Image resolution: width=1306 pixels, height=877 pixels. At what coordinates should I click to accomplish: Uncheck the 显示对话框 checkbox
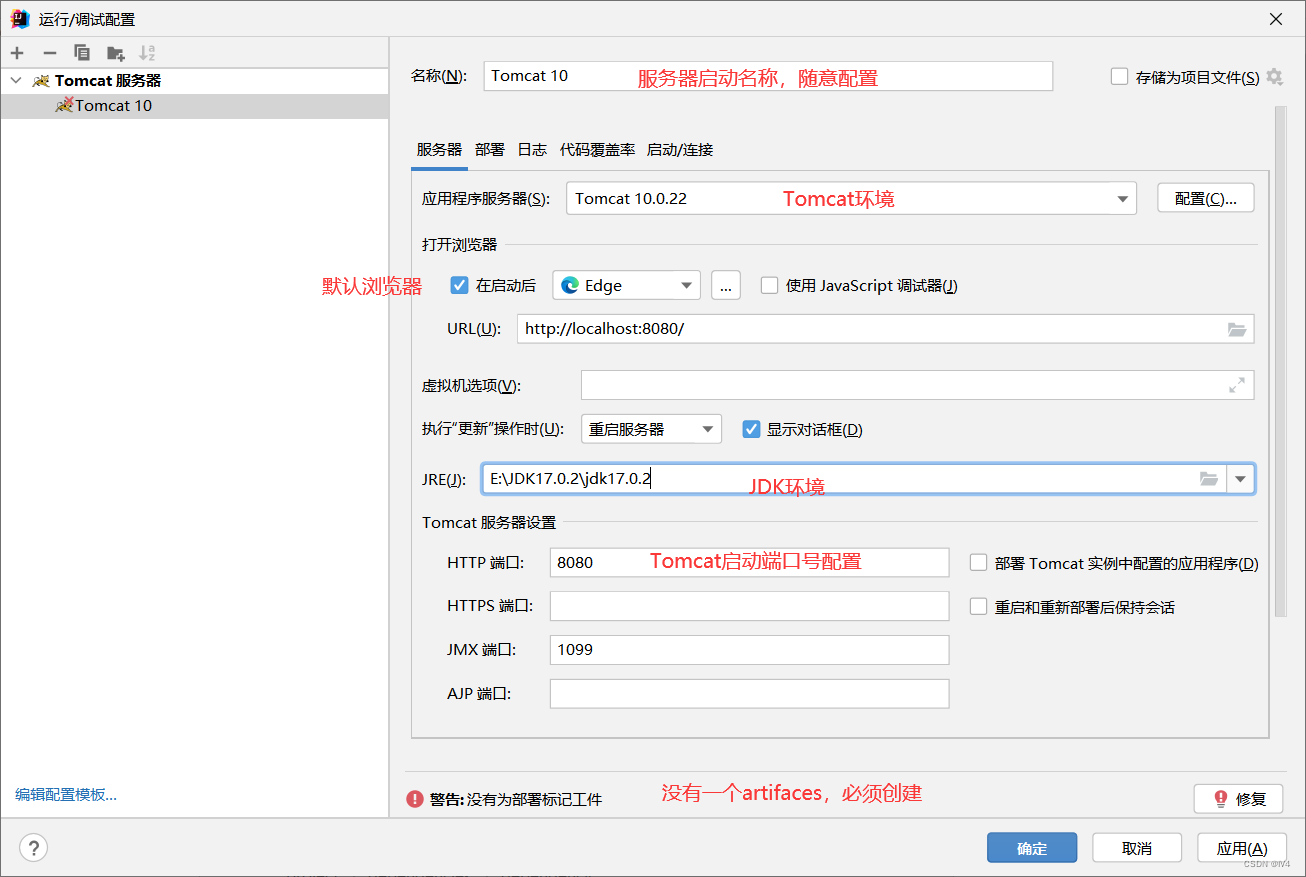pyautogui.click(x=751, y=429)
